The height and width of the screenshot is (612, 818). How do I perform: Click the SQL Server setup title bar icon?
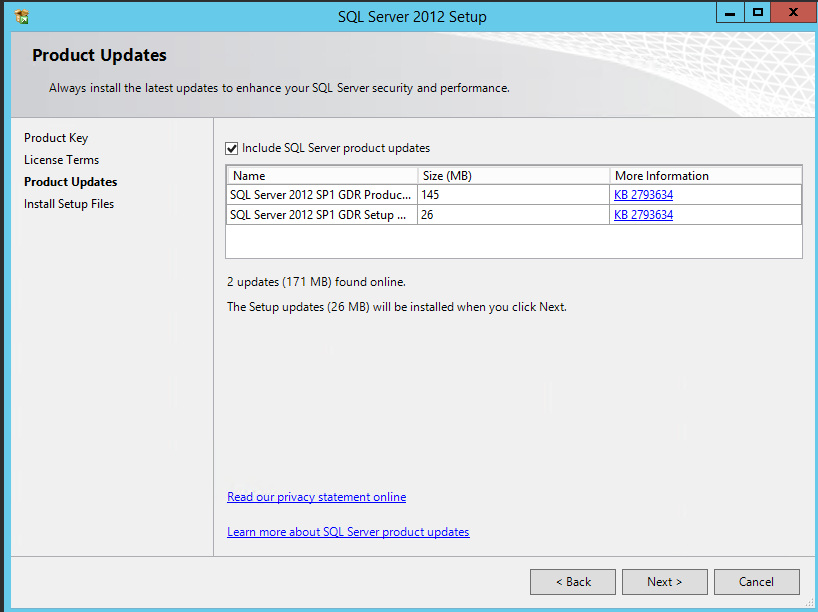click(21, 16)
